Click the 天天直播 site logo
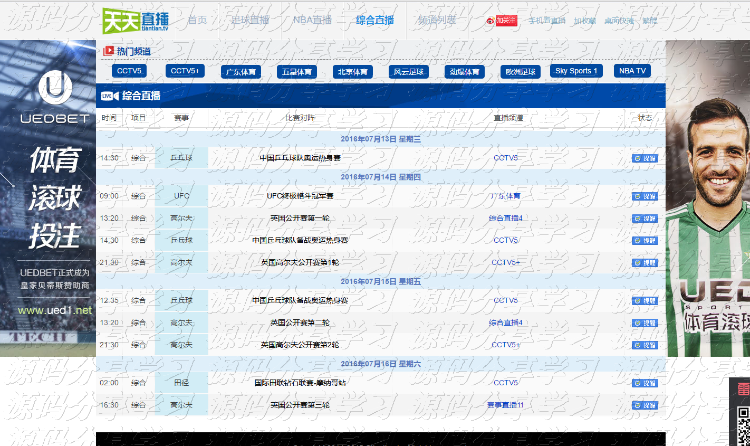The width and height of the screenshot is (750, 446). [x=136, y=21]
